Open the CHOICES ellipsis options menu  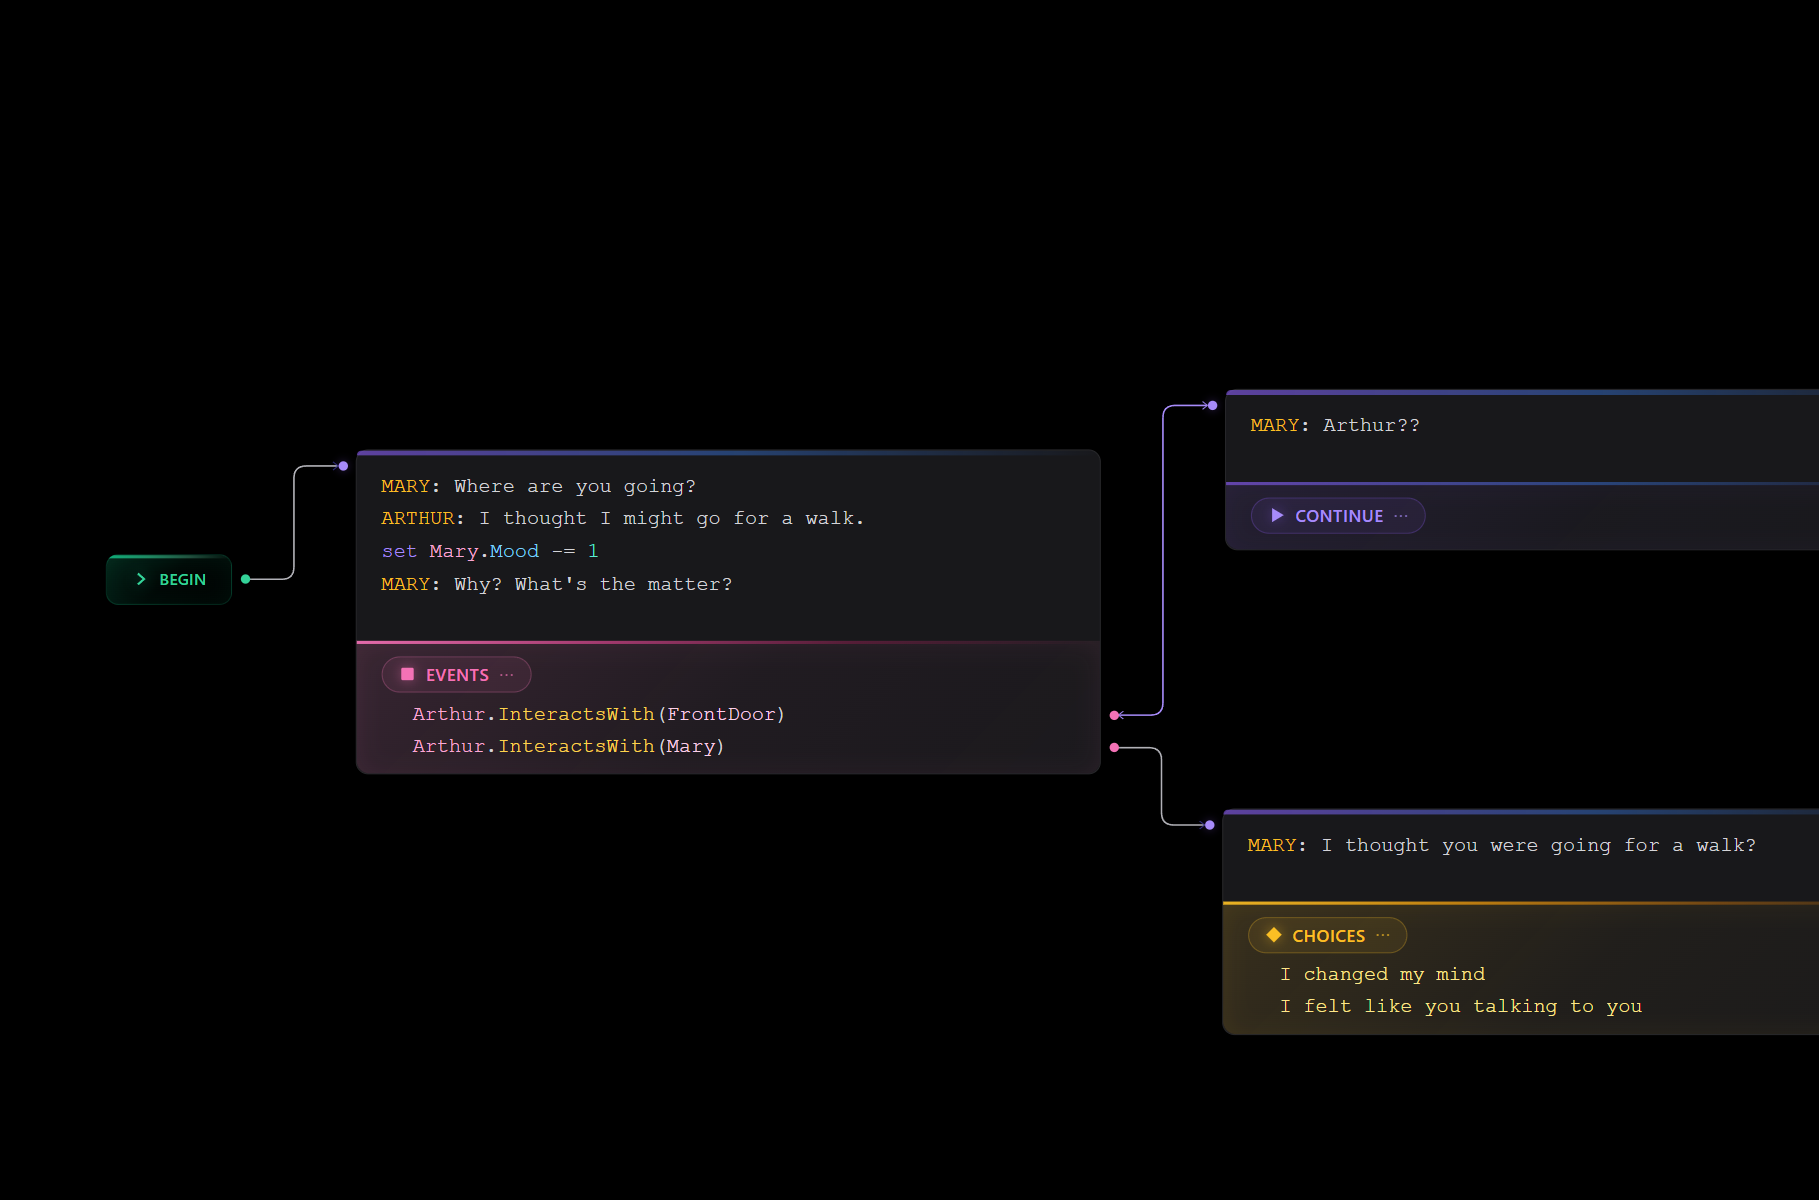click(1383, 935)
